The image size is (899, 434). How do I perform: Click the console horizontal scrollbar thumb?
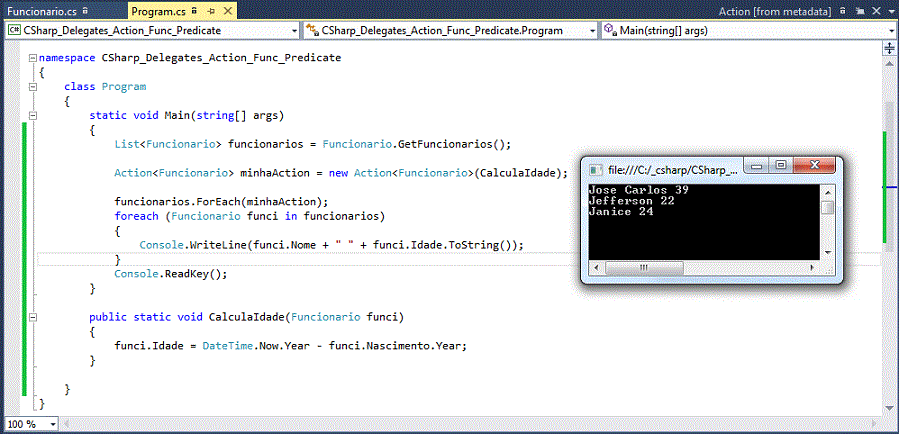(644, 268)
